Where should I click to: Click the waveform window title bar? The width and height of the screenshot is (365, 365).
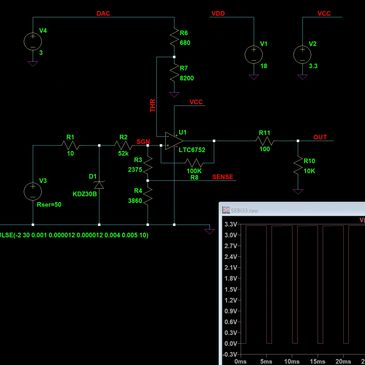[292, 210]
